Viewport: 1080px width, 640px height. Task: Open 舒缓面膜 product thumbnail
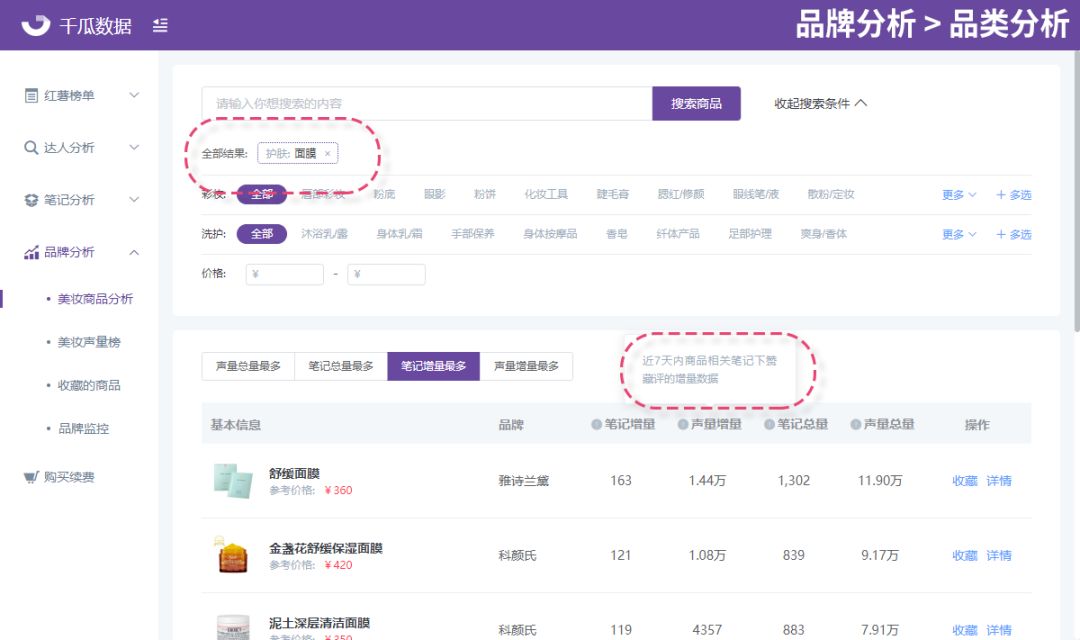(233, 480)
